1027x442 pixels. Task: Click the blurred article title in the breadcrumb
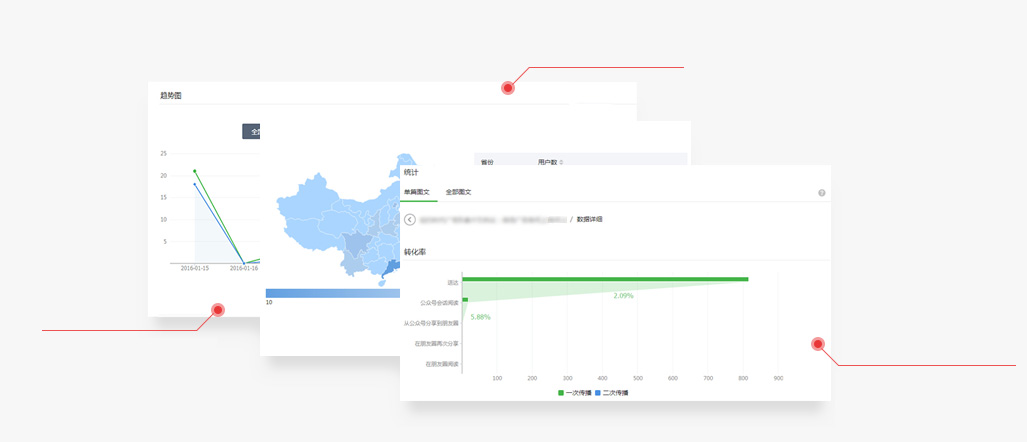point(492,219)
